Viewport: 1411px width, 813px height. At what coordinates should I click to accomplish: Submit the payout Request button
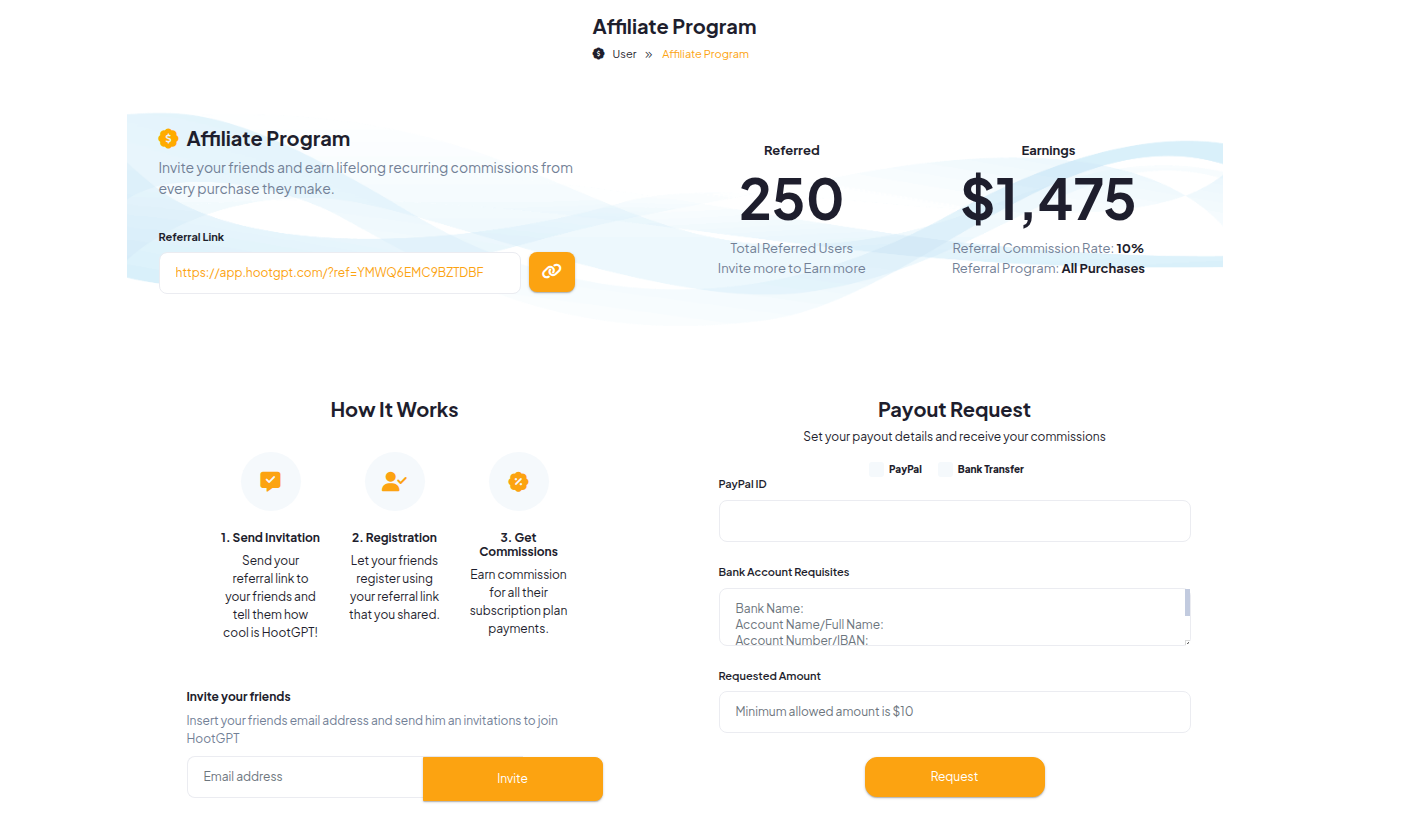(x=954, y=777)
